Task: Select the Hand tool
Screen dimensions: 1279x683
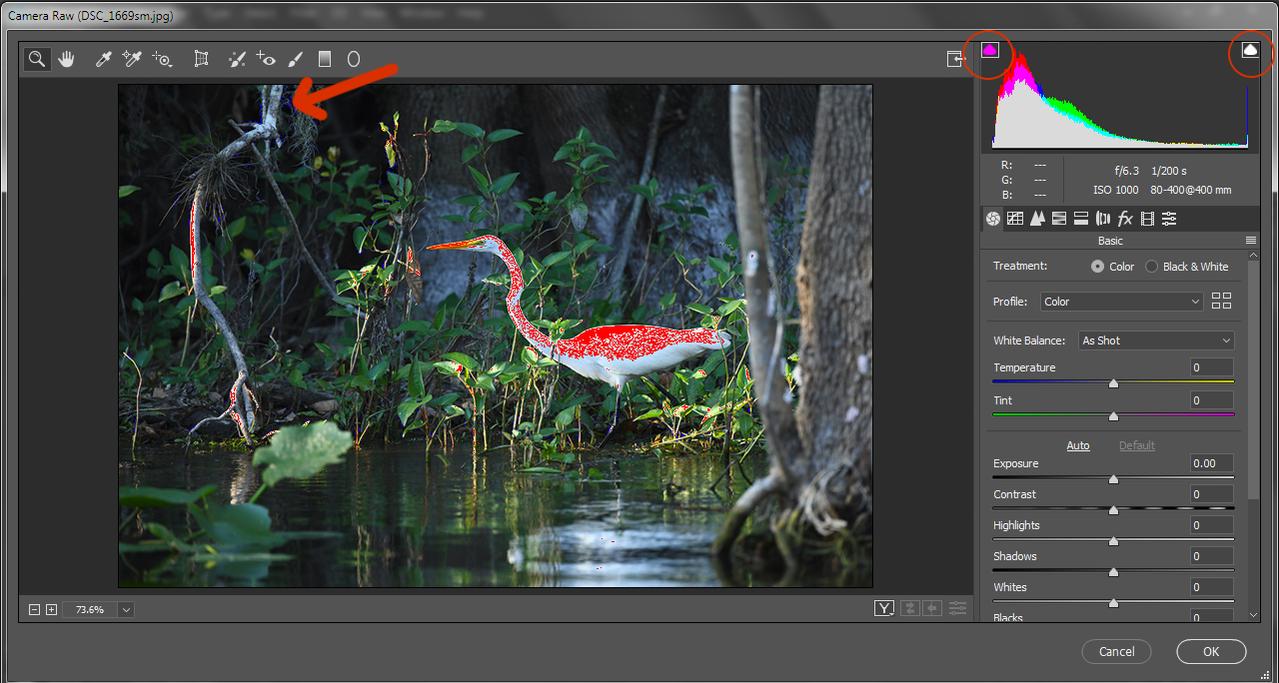Action: 67,59
